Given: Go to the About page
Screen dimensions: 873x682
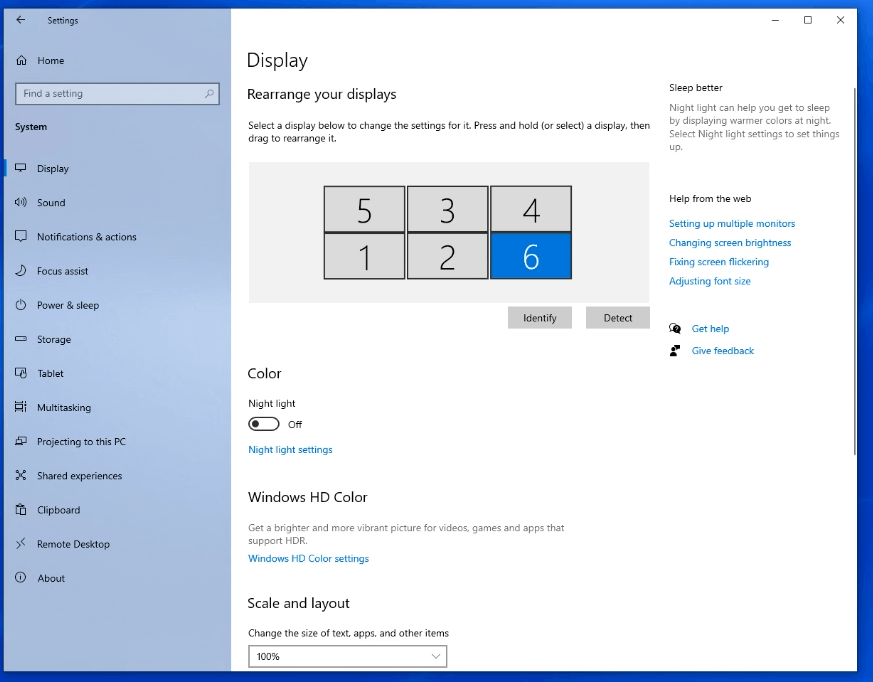Looking at the screenshot, I should tap(51, 578).
